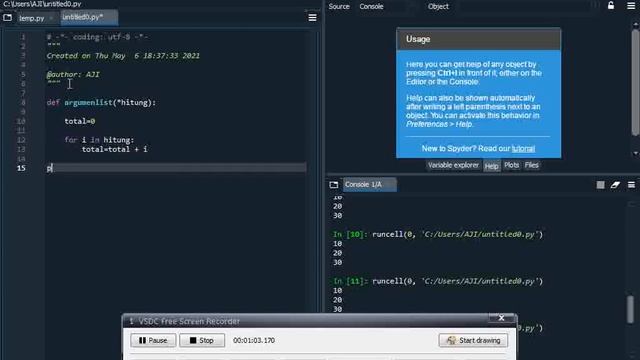Click line 15 in the editor

pos(176,168)
